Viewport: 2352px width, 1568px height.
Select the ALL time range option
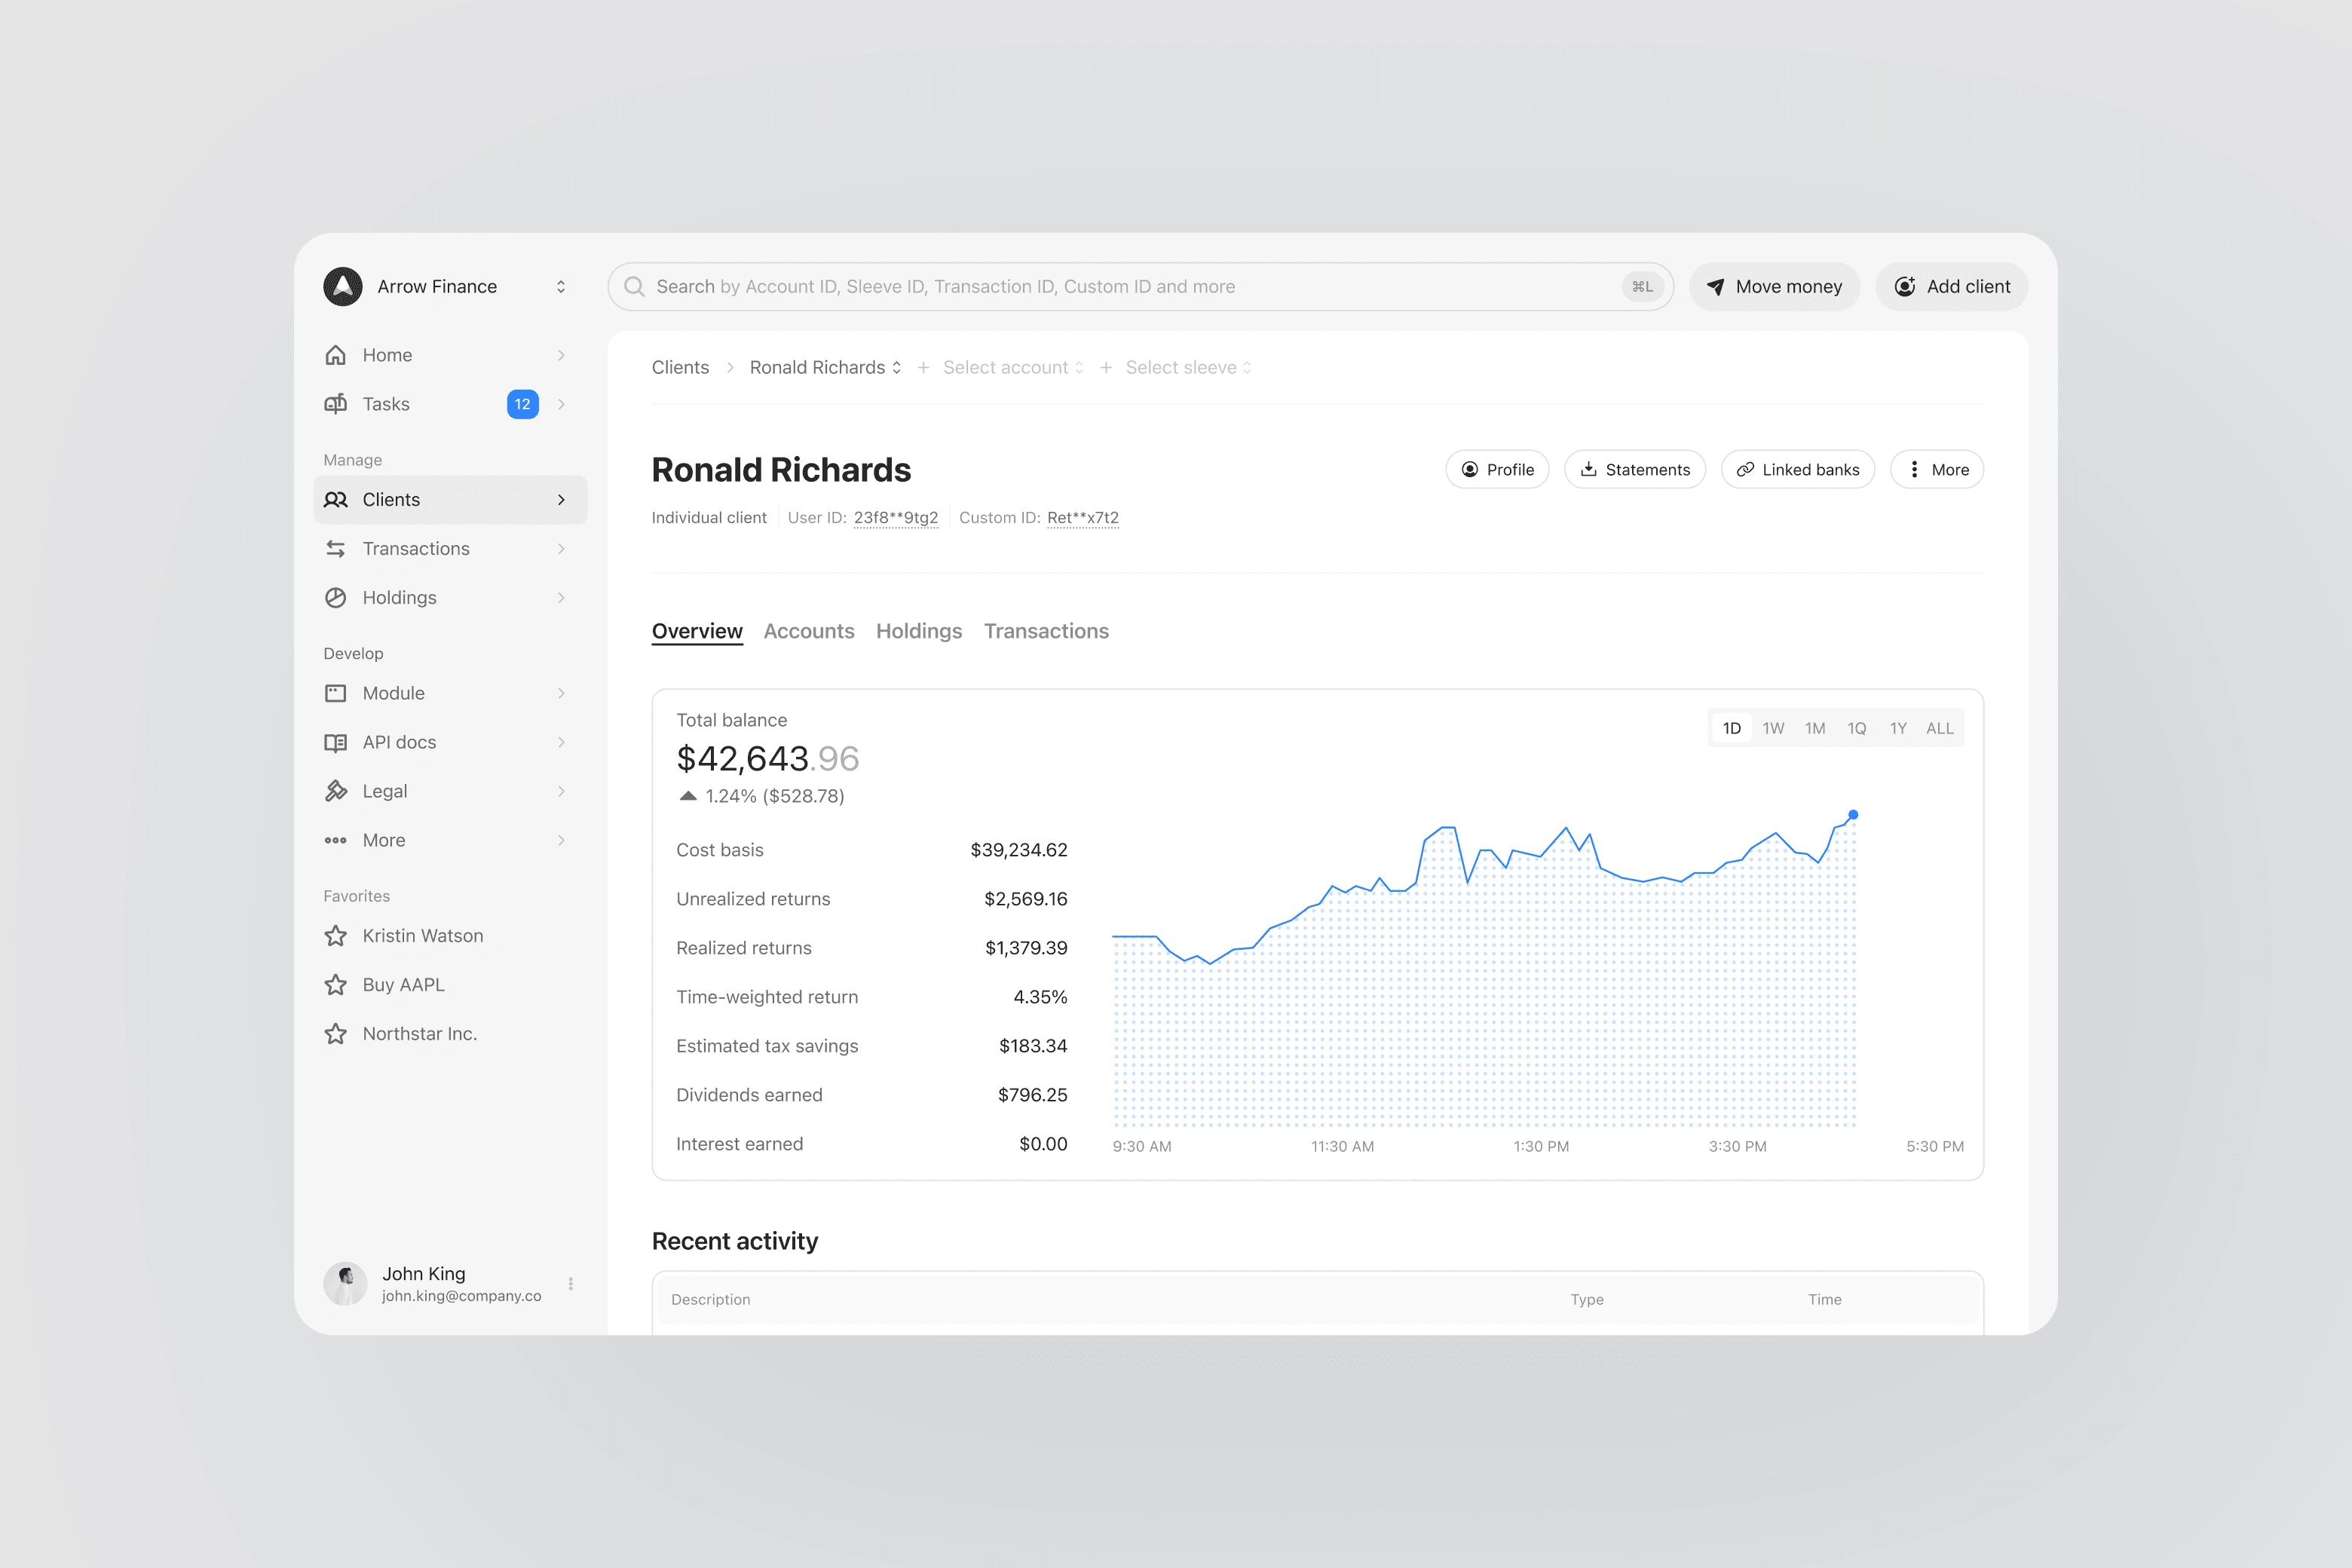[x=1939, y=728]
